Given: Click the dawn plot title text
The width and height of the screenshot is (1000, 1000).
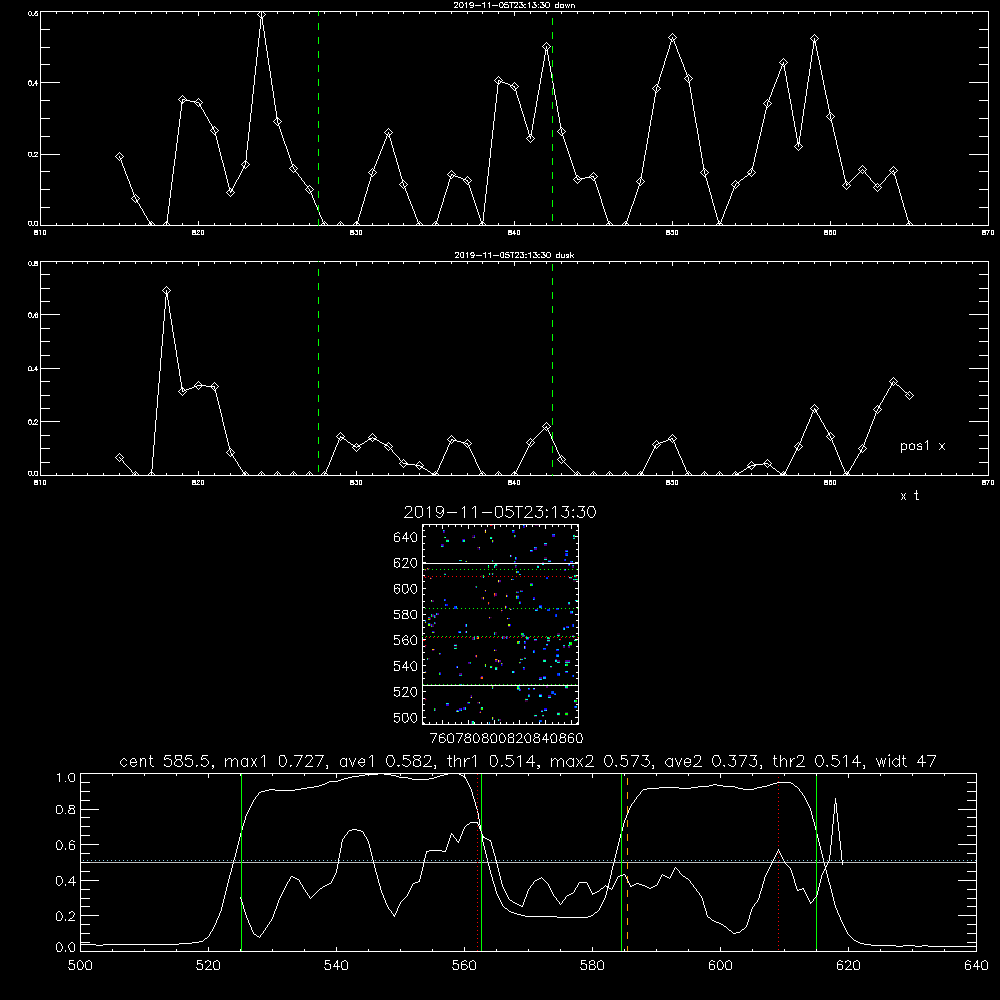Looking at the screenshot, I should 514,5.
